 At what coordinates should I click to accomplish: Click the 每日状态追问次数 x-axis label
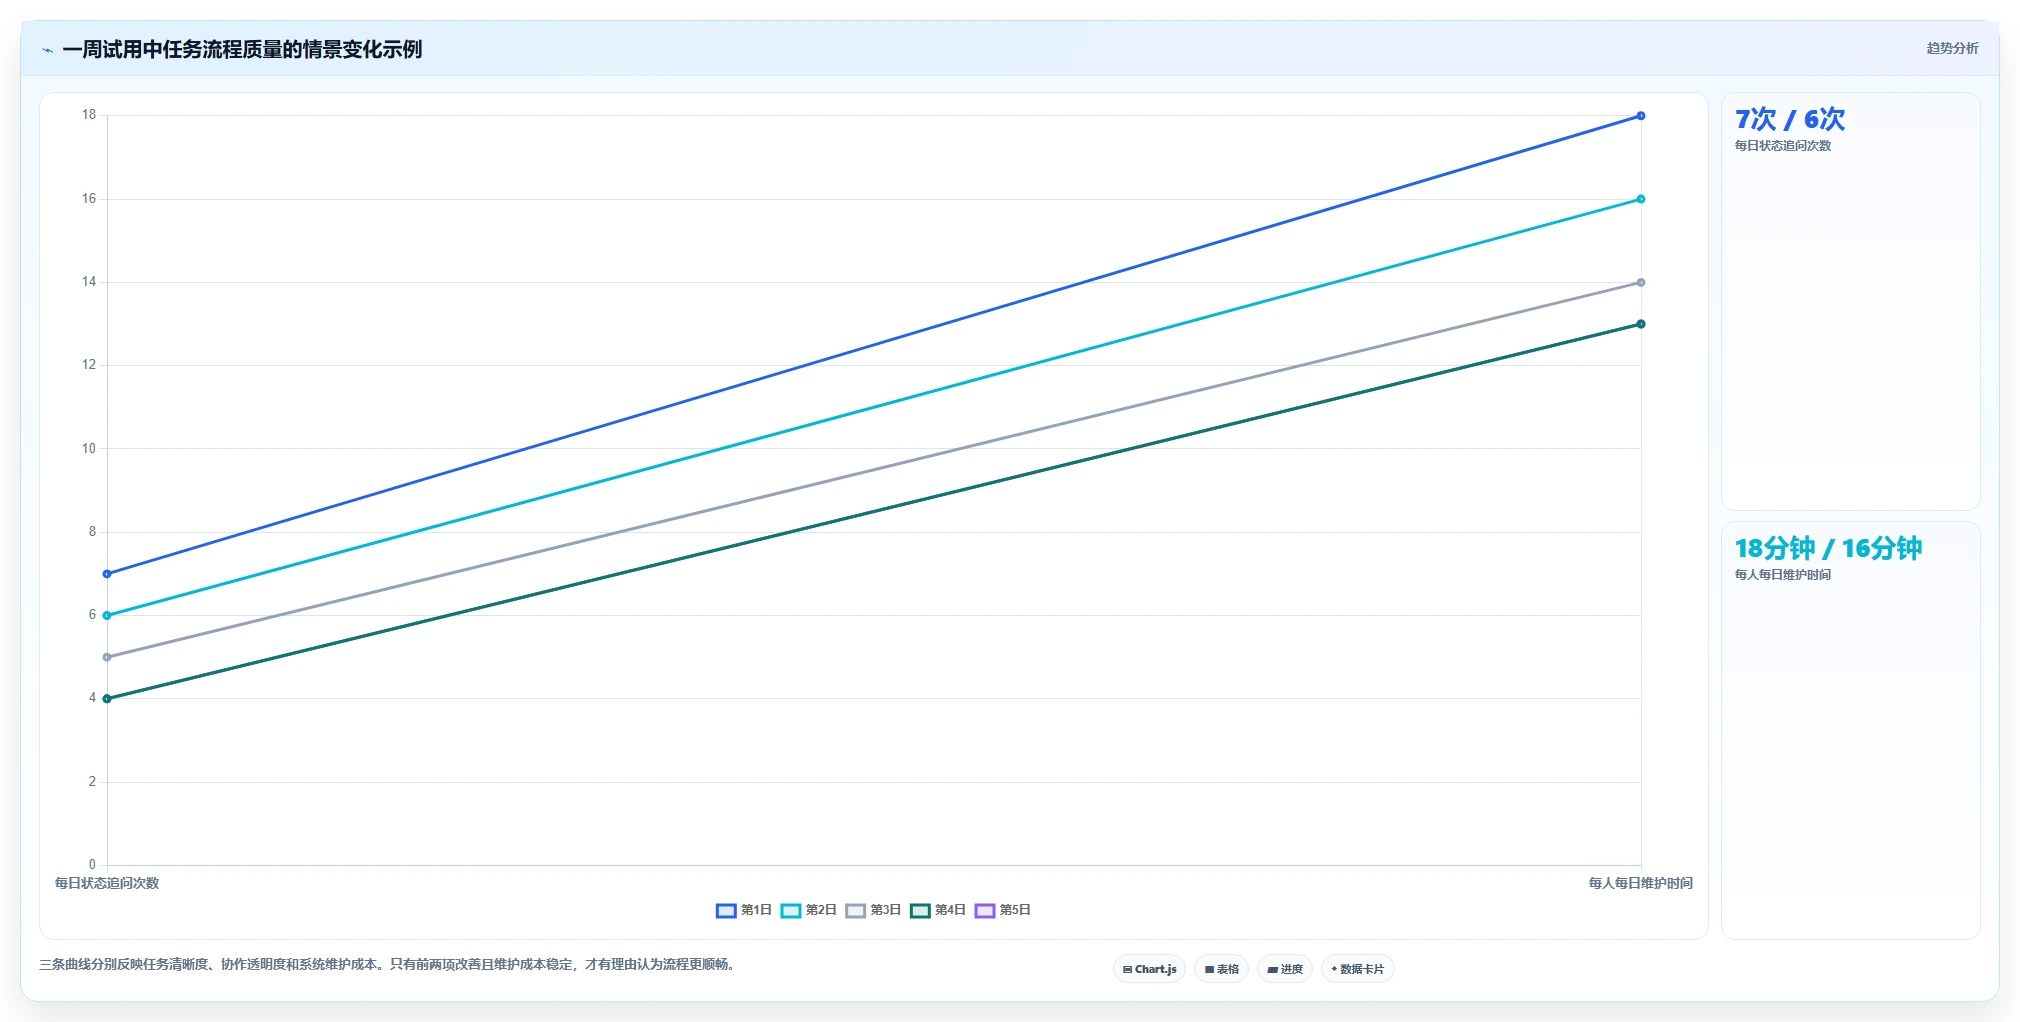[x=107, y=883]
